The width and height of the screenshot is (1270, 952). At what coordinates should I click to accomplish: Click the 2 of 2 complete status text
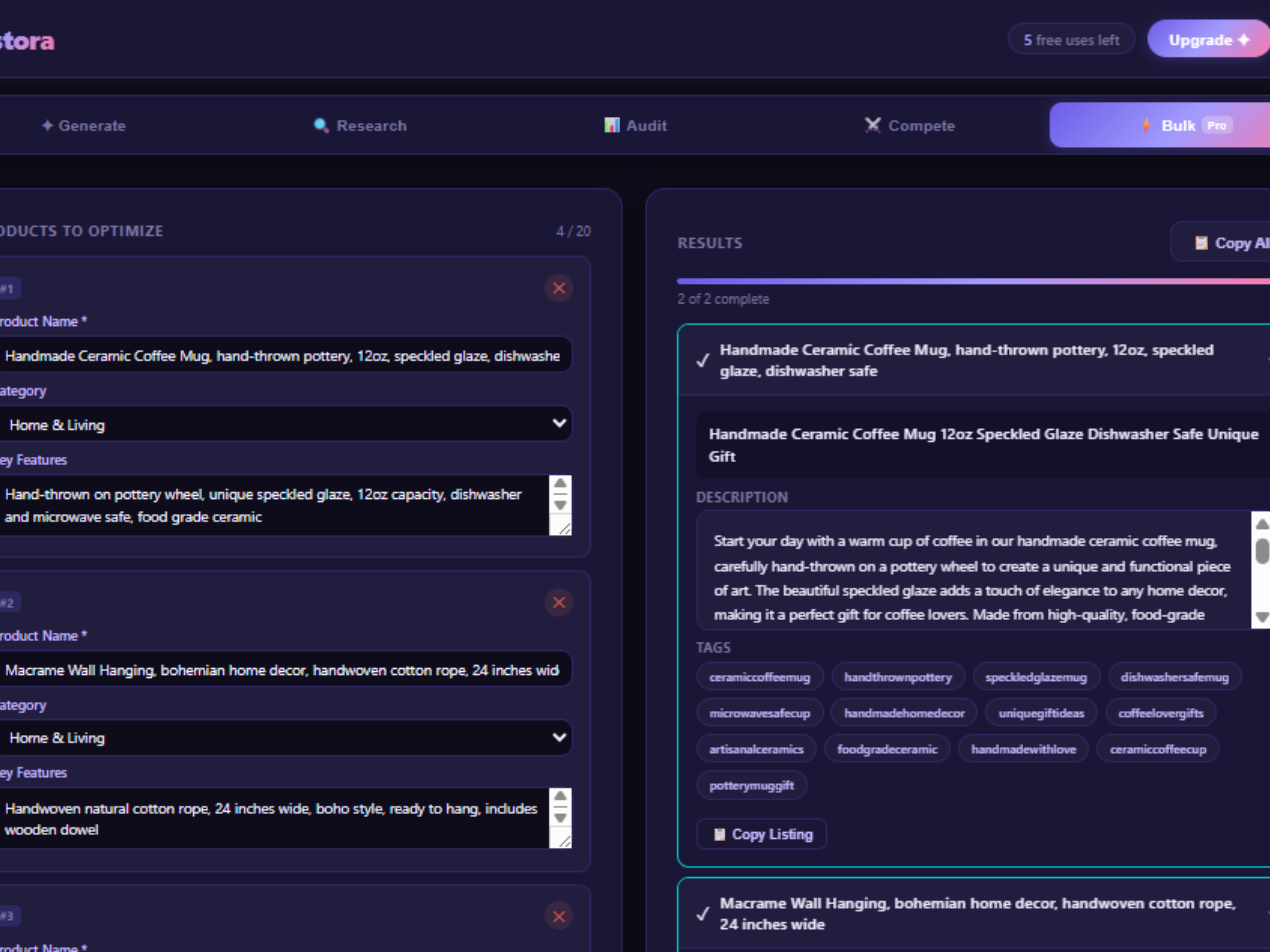click(x=723, y=299)
